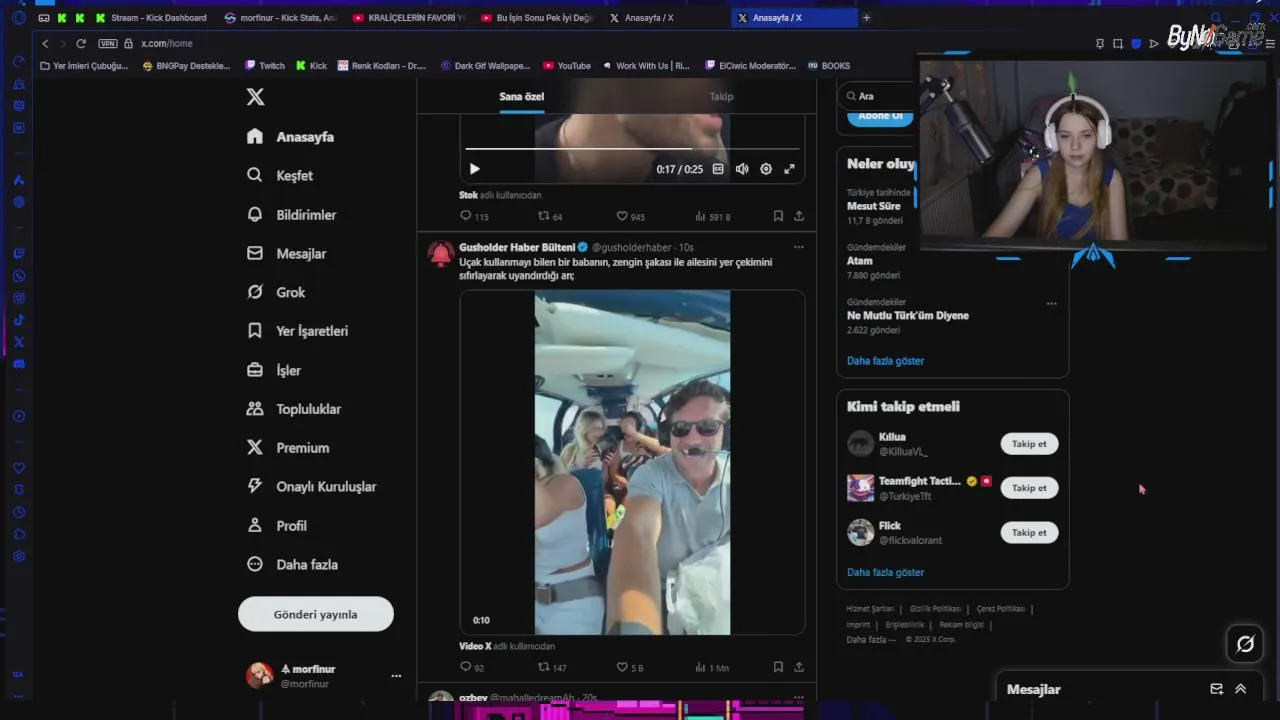Image resolution: width=1280 pixels, height=720 pixels.
Task: Toggle captions on the top video
Action: [x=718, y=169]
